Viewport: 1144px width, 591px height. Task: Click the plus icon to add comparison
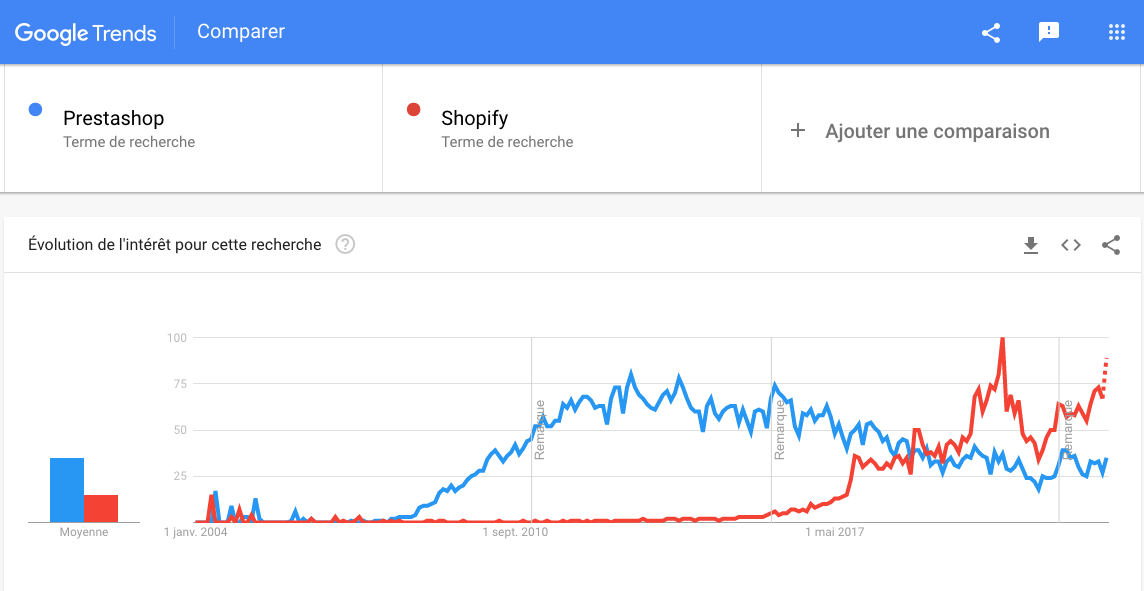click(798, 131)
